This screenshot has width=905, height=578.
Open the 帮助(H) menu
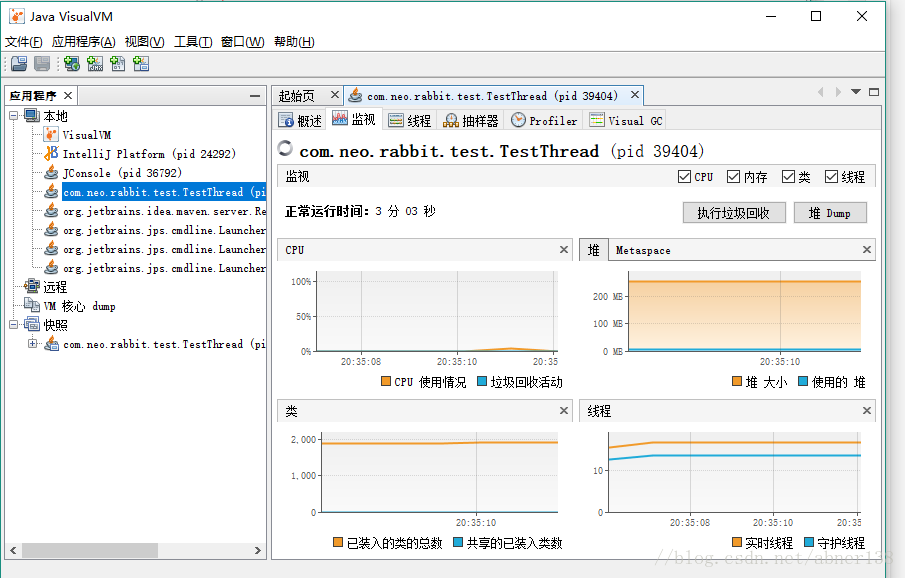pyautogui.click(x=294, y=42)
